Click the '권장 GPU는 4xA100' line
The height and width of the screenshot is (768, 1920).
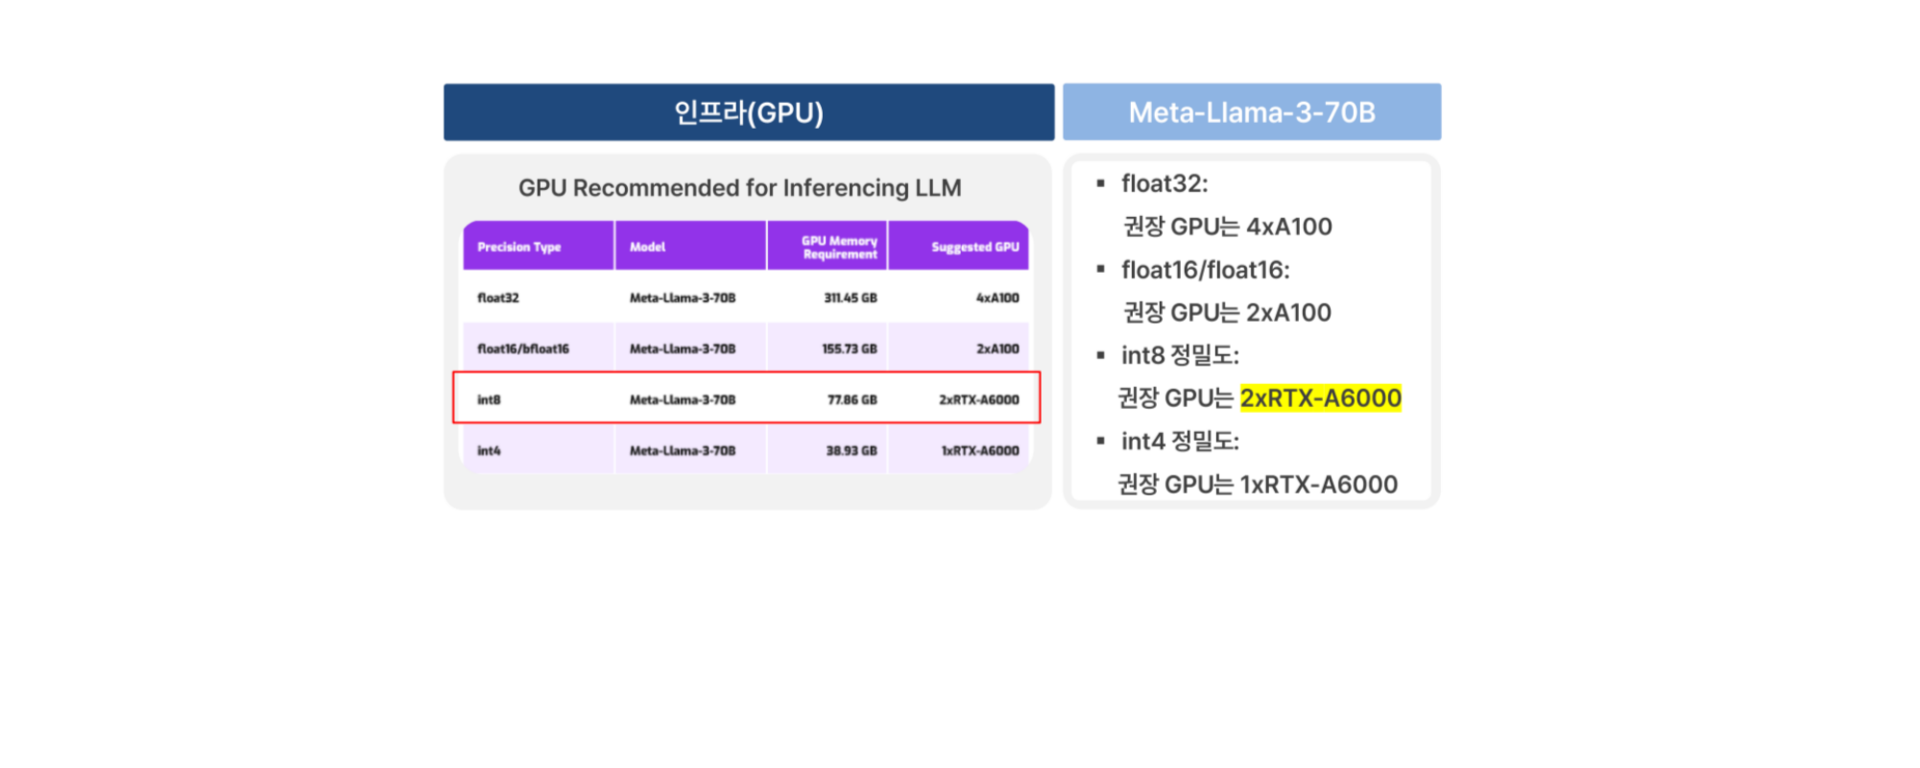(1227, 227)
